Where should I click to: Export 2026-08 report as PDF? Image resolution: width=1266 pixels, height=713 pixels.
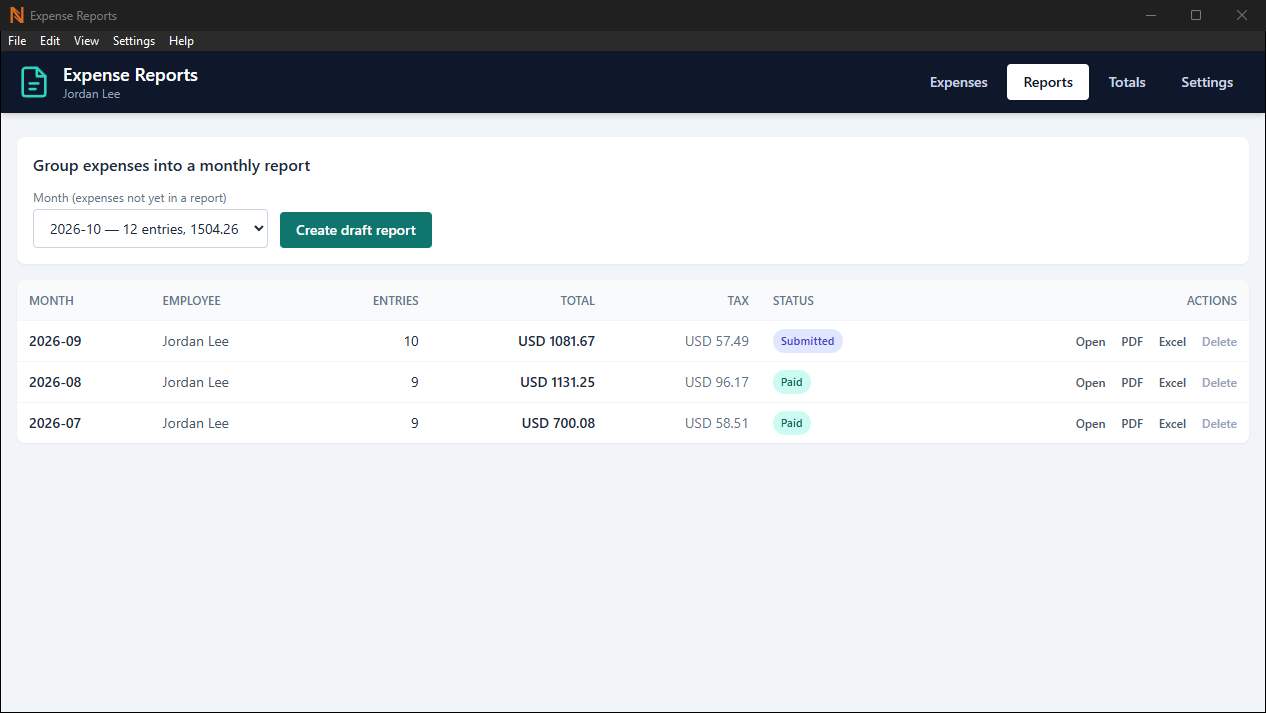(1132, 383)
